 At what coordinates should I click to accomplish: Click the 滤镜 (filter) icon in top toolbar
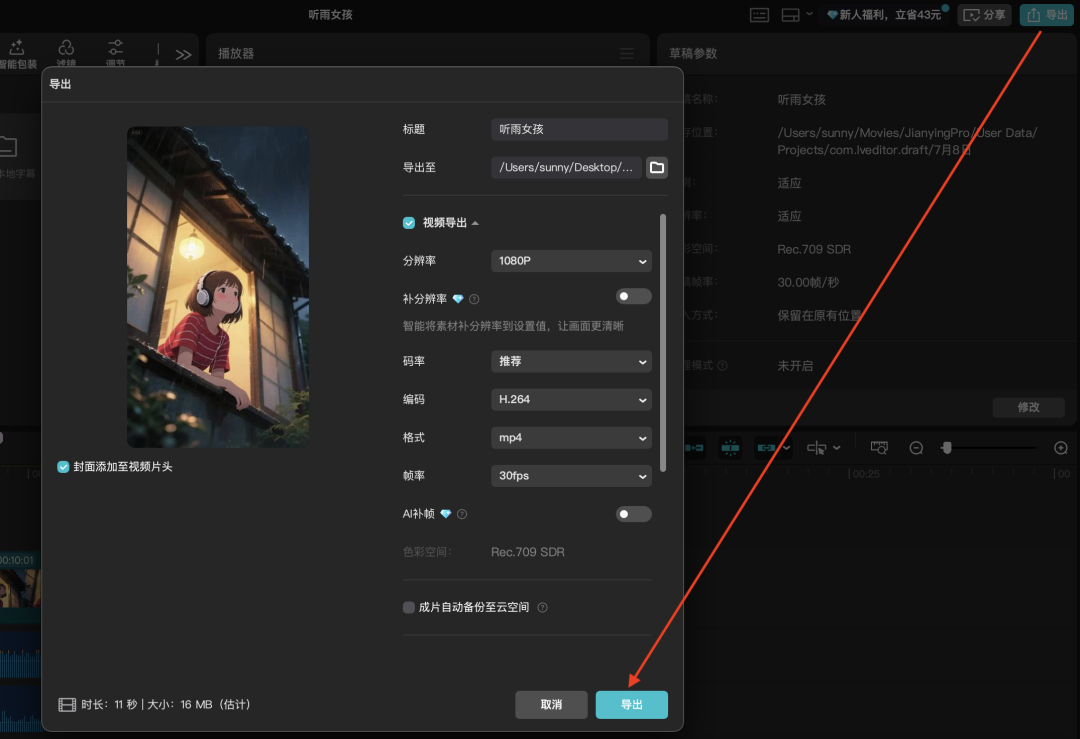(x=66, y=50)
